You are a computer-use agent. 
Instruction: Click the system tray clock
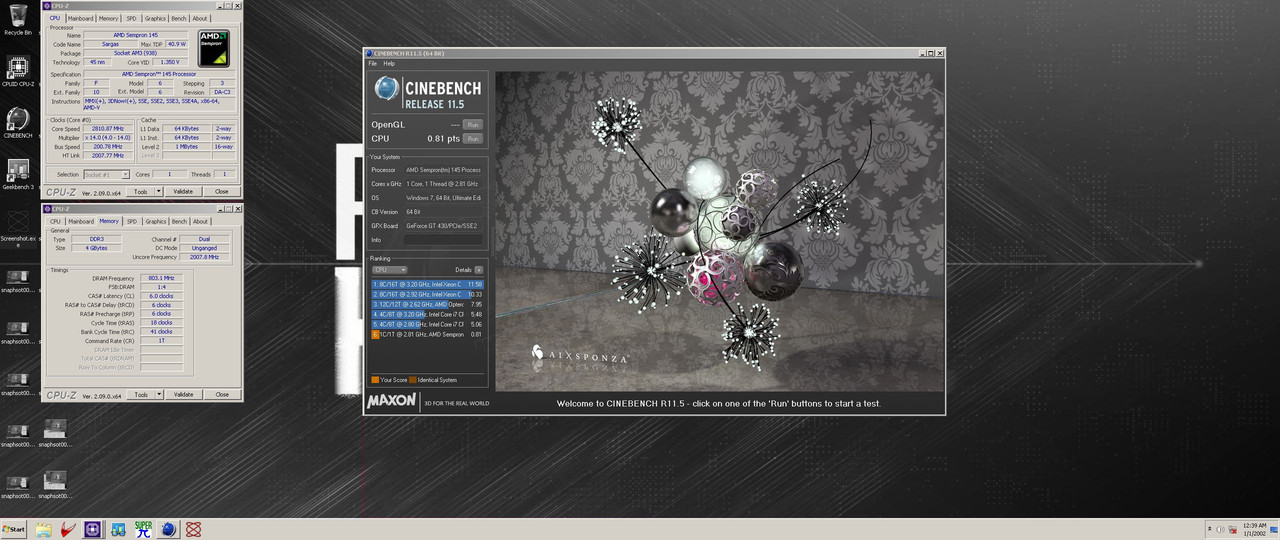point(1255,529)
